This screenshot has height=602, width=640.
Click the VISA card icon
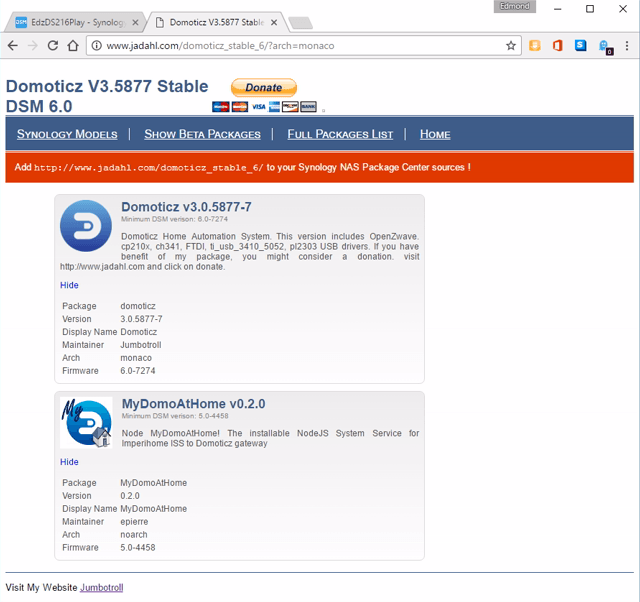pos(258,107)
